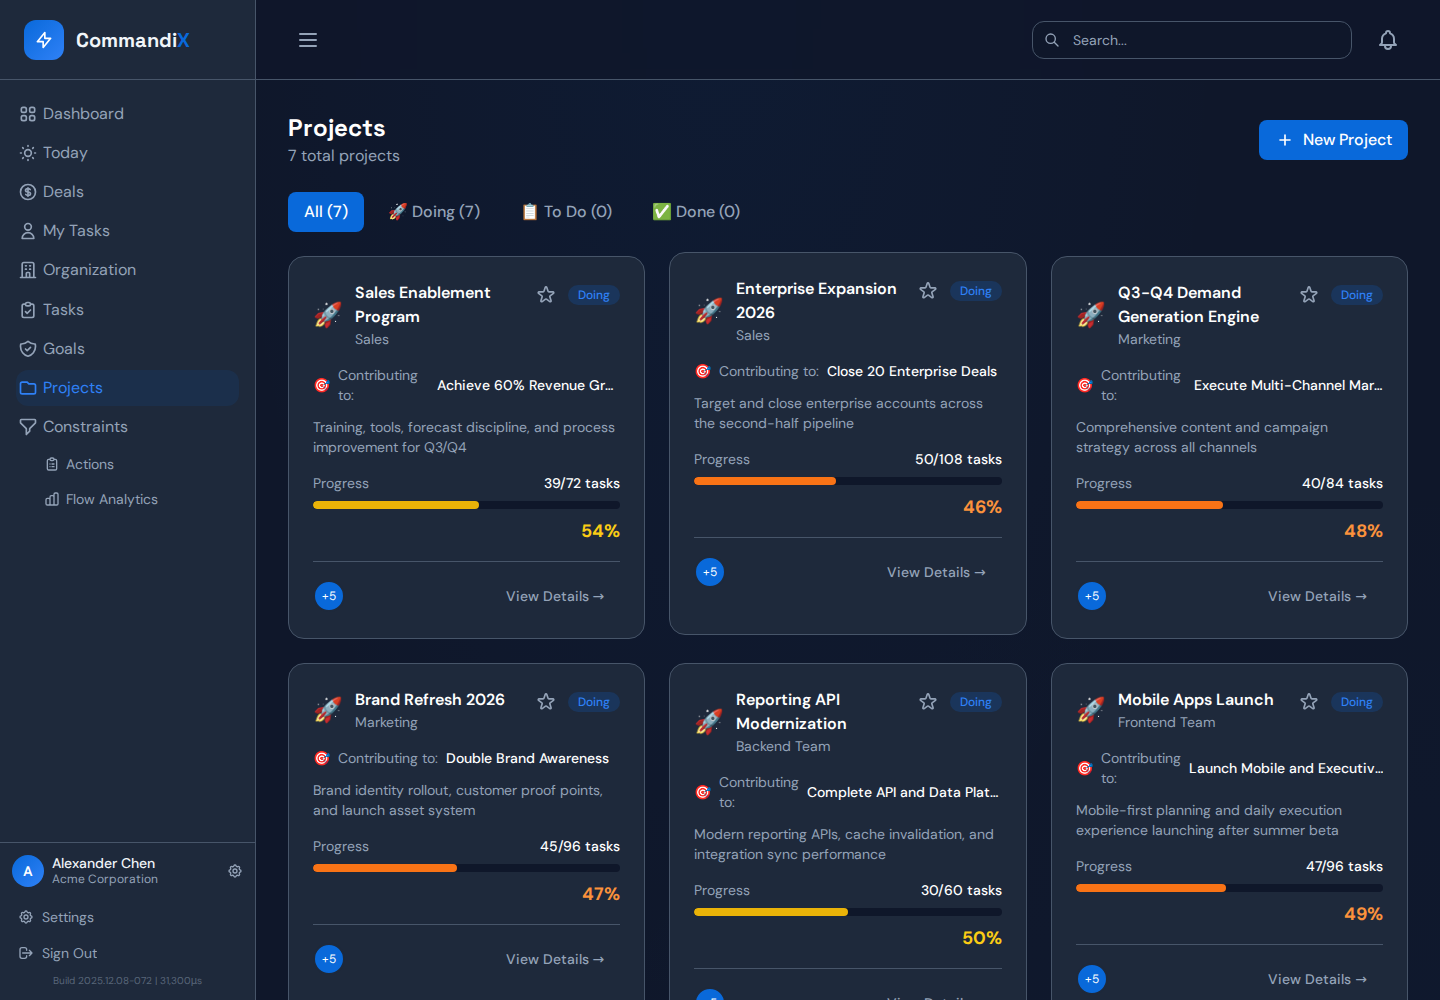Image resolution: width=1440 pixels, height=1000 pixels.
Task: Switch to the To Do (0) tab
Action: click(567, 212)
